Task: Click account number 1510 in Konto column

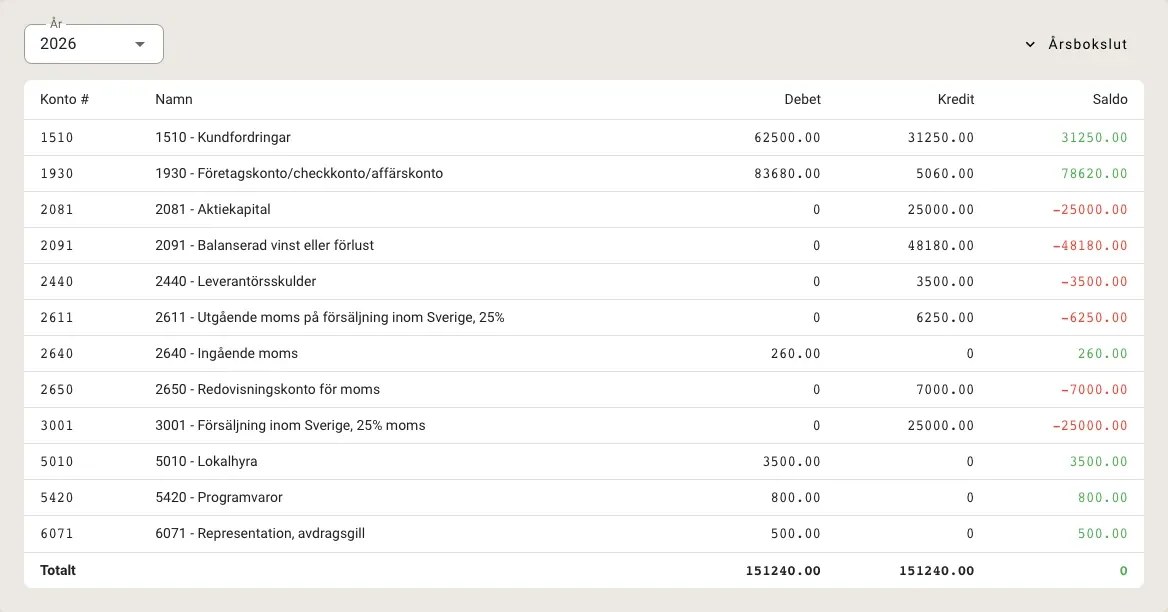Action: (x=57, y=138)
